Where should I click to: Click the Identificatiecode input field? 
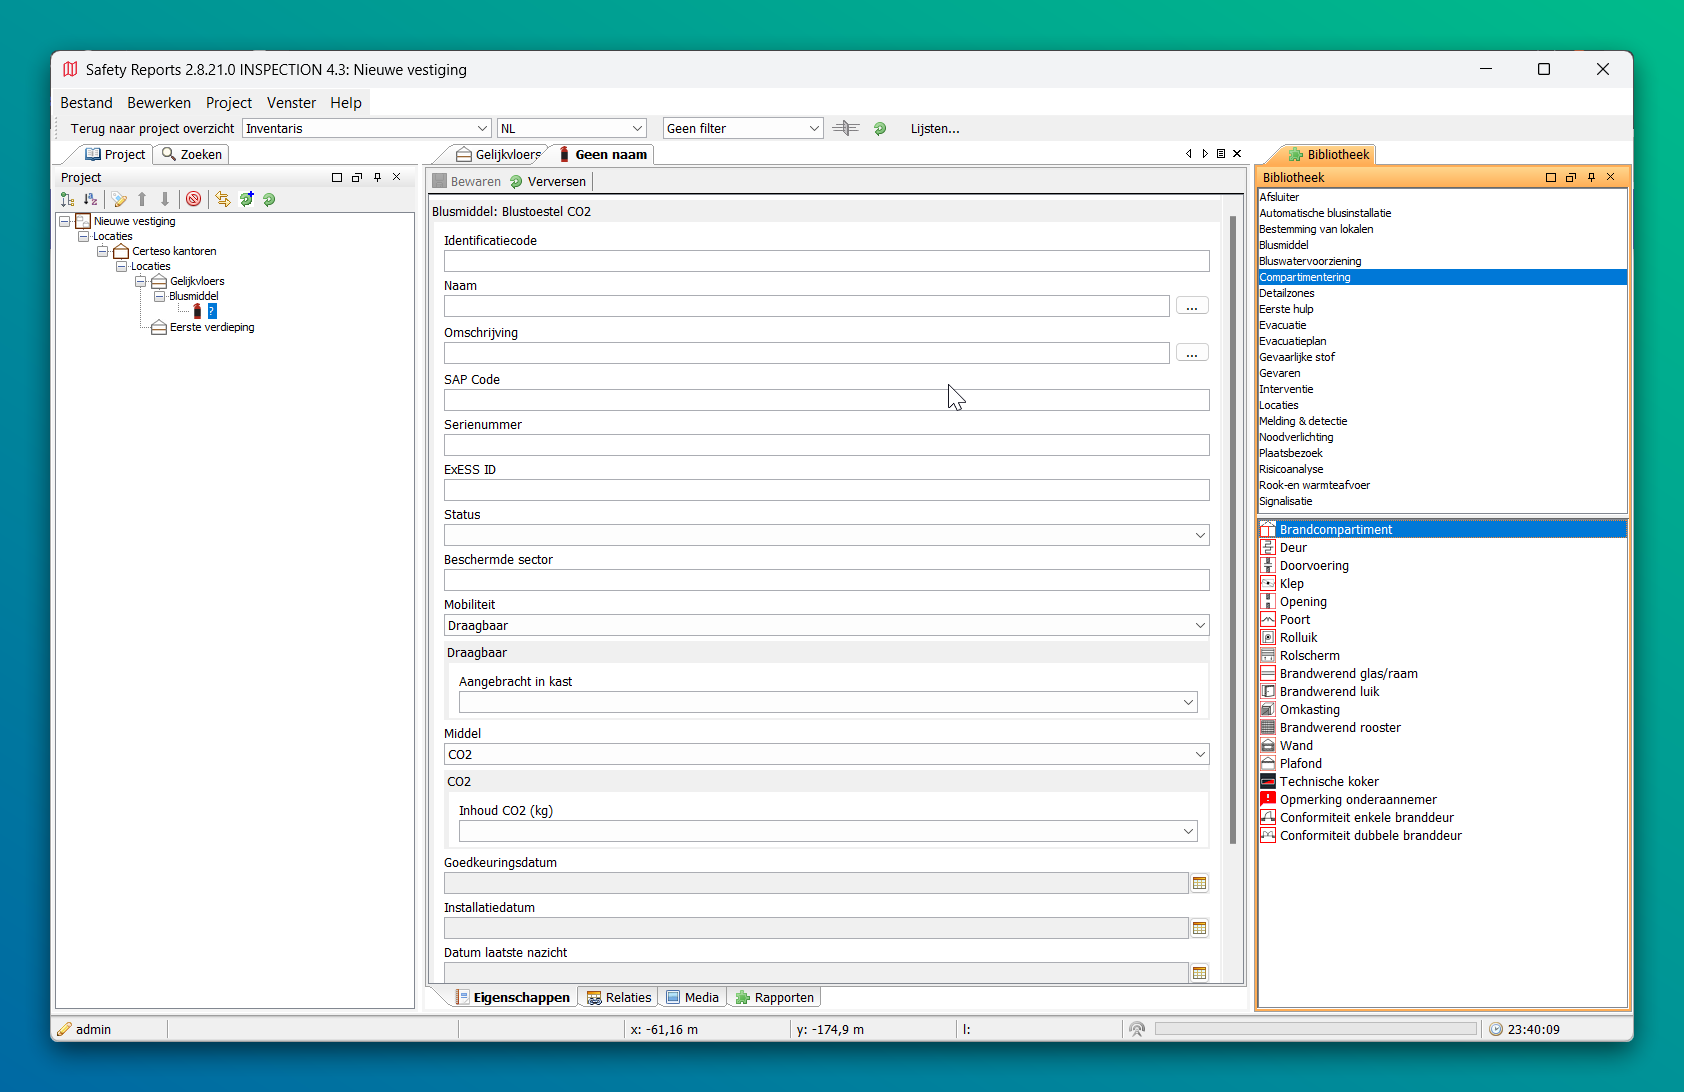pos(826,261)
